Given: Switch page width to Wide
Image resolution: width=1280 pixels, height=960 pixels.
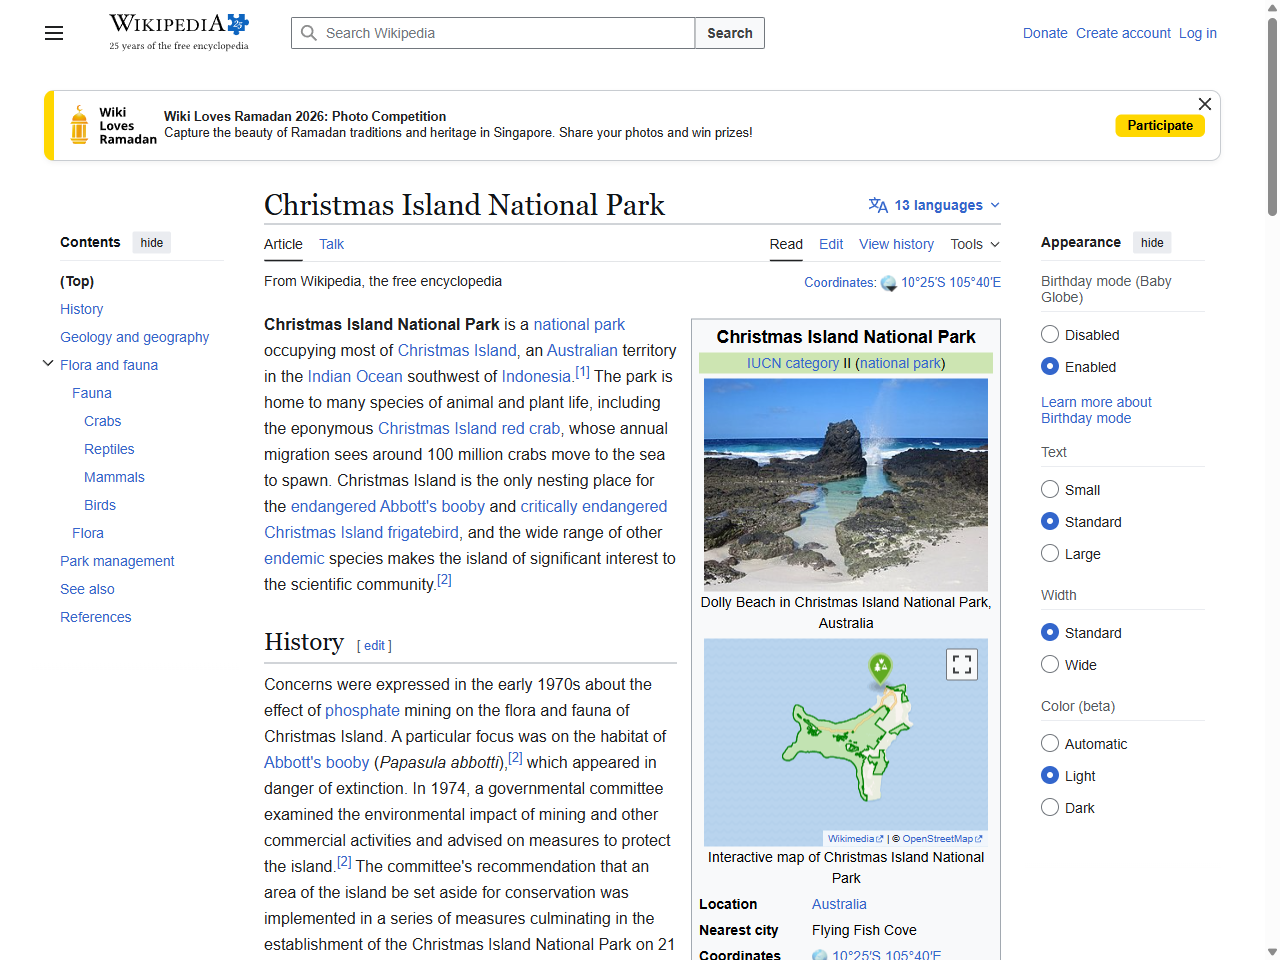Looking at the screenshot, I should (1050, 664).
